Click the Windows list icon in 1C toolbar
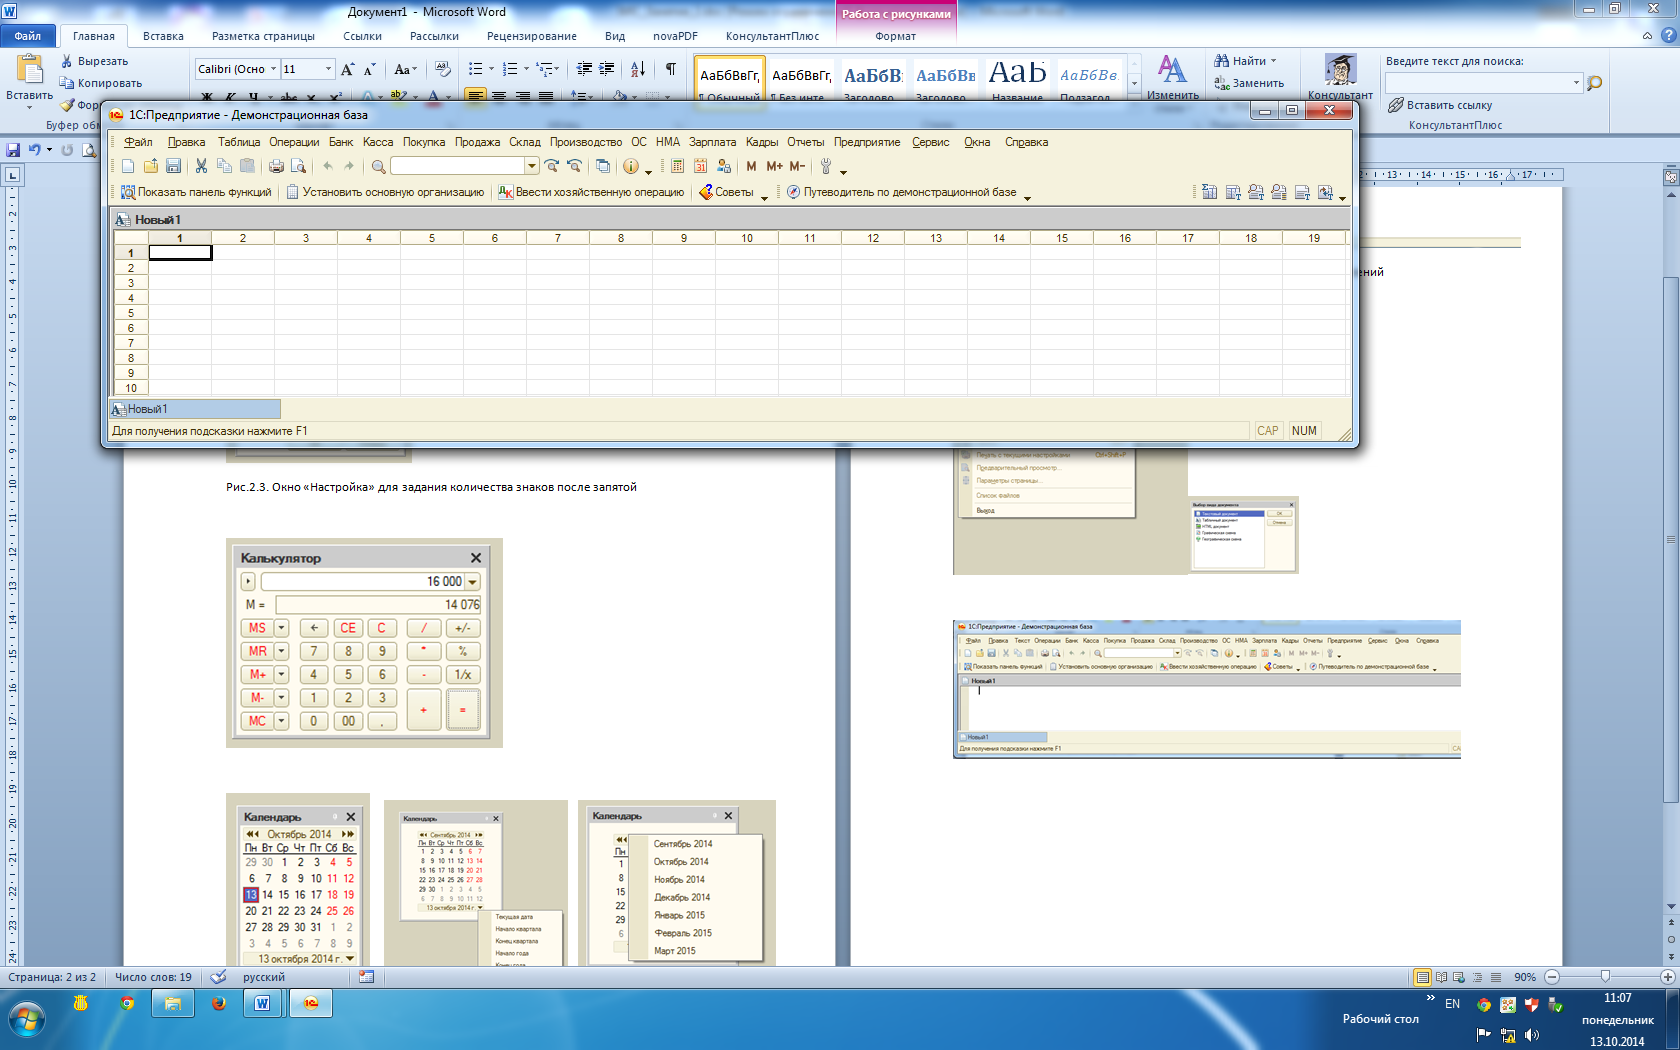The image size is (1680, 1050). click(603, 166)
